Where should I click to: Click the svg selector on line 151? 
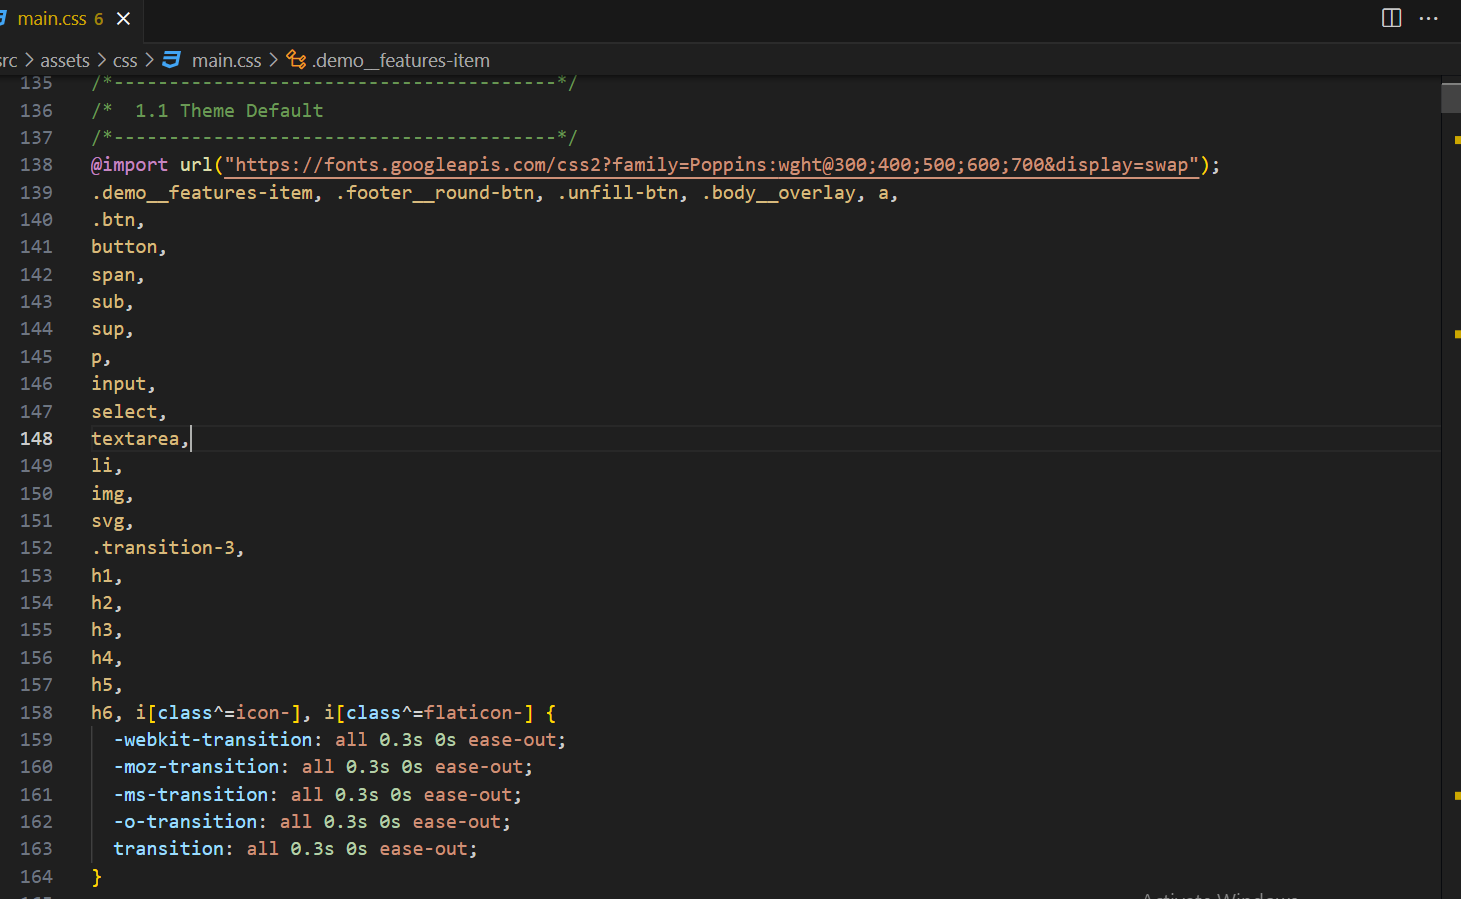click(108, 521)
